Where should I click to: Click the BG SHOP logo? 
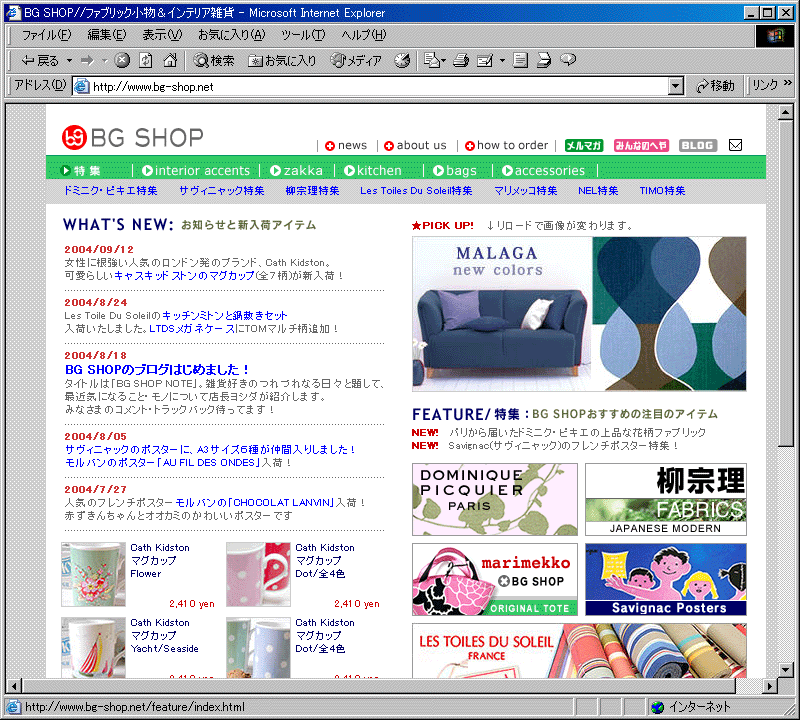point(133,138)
